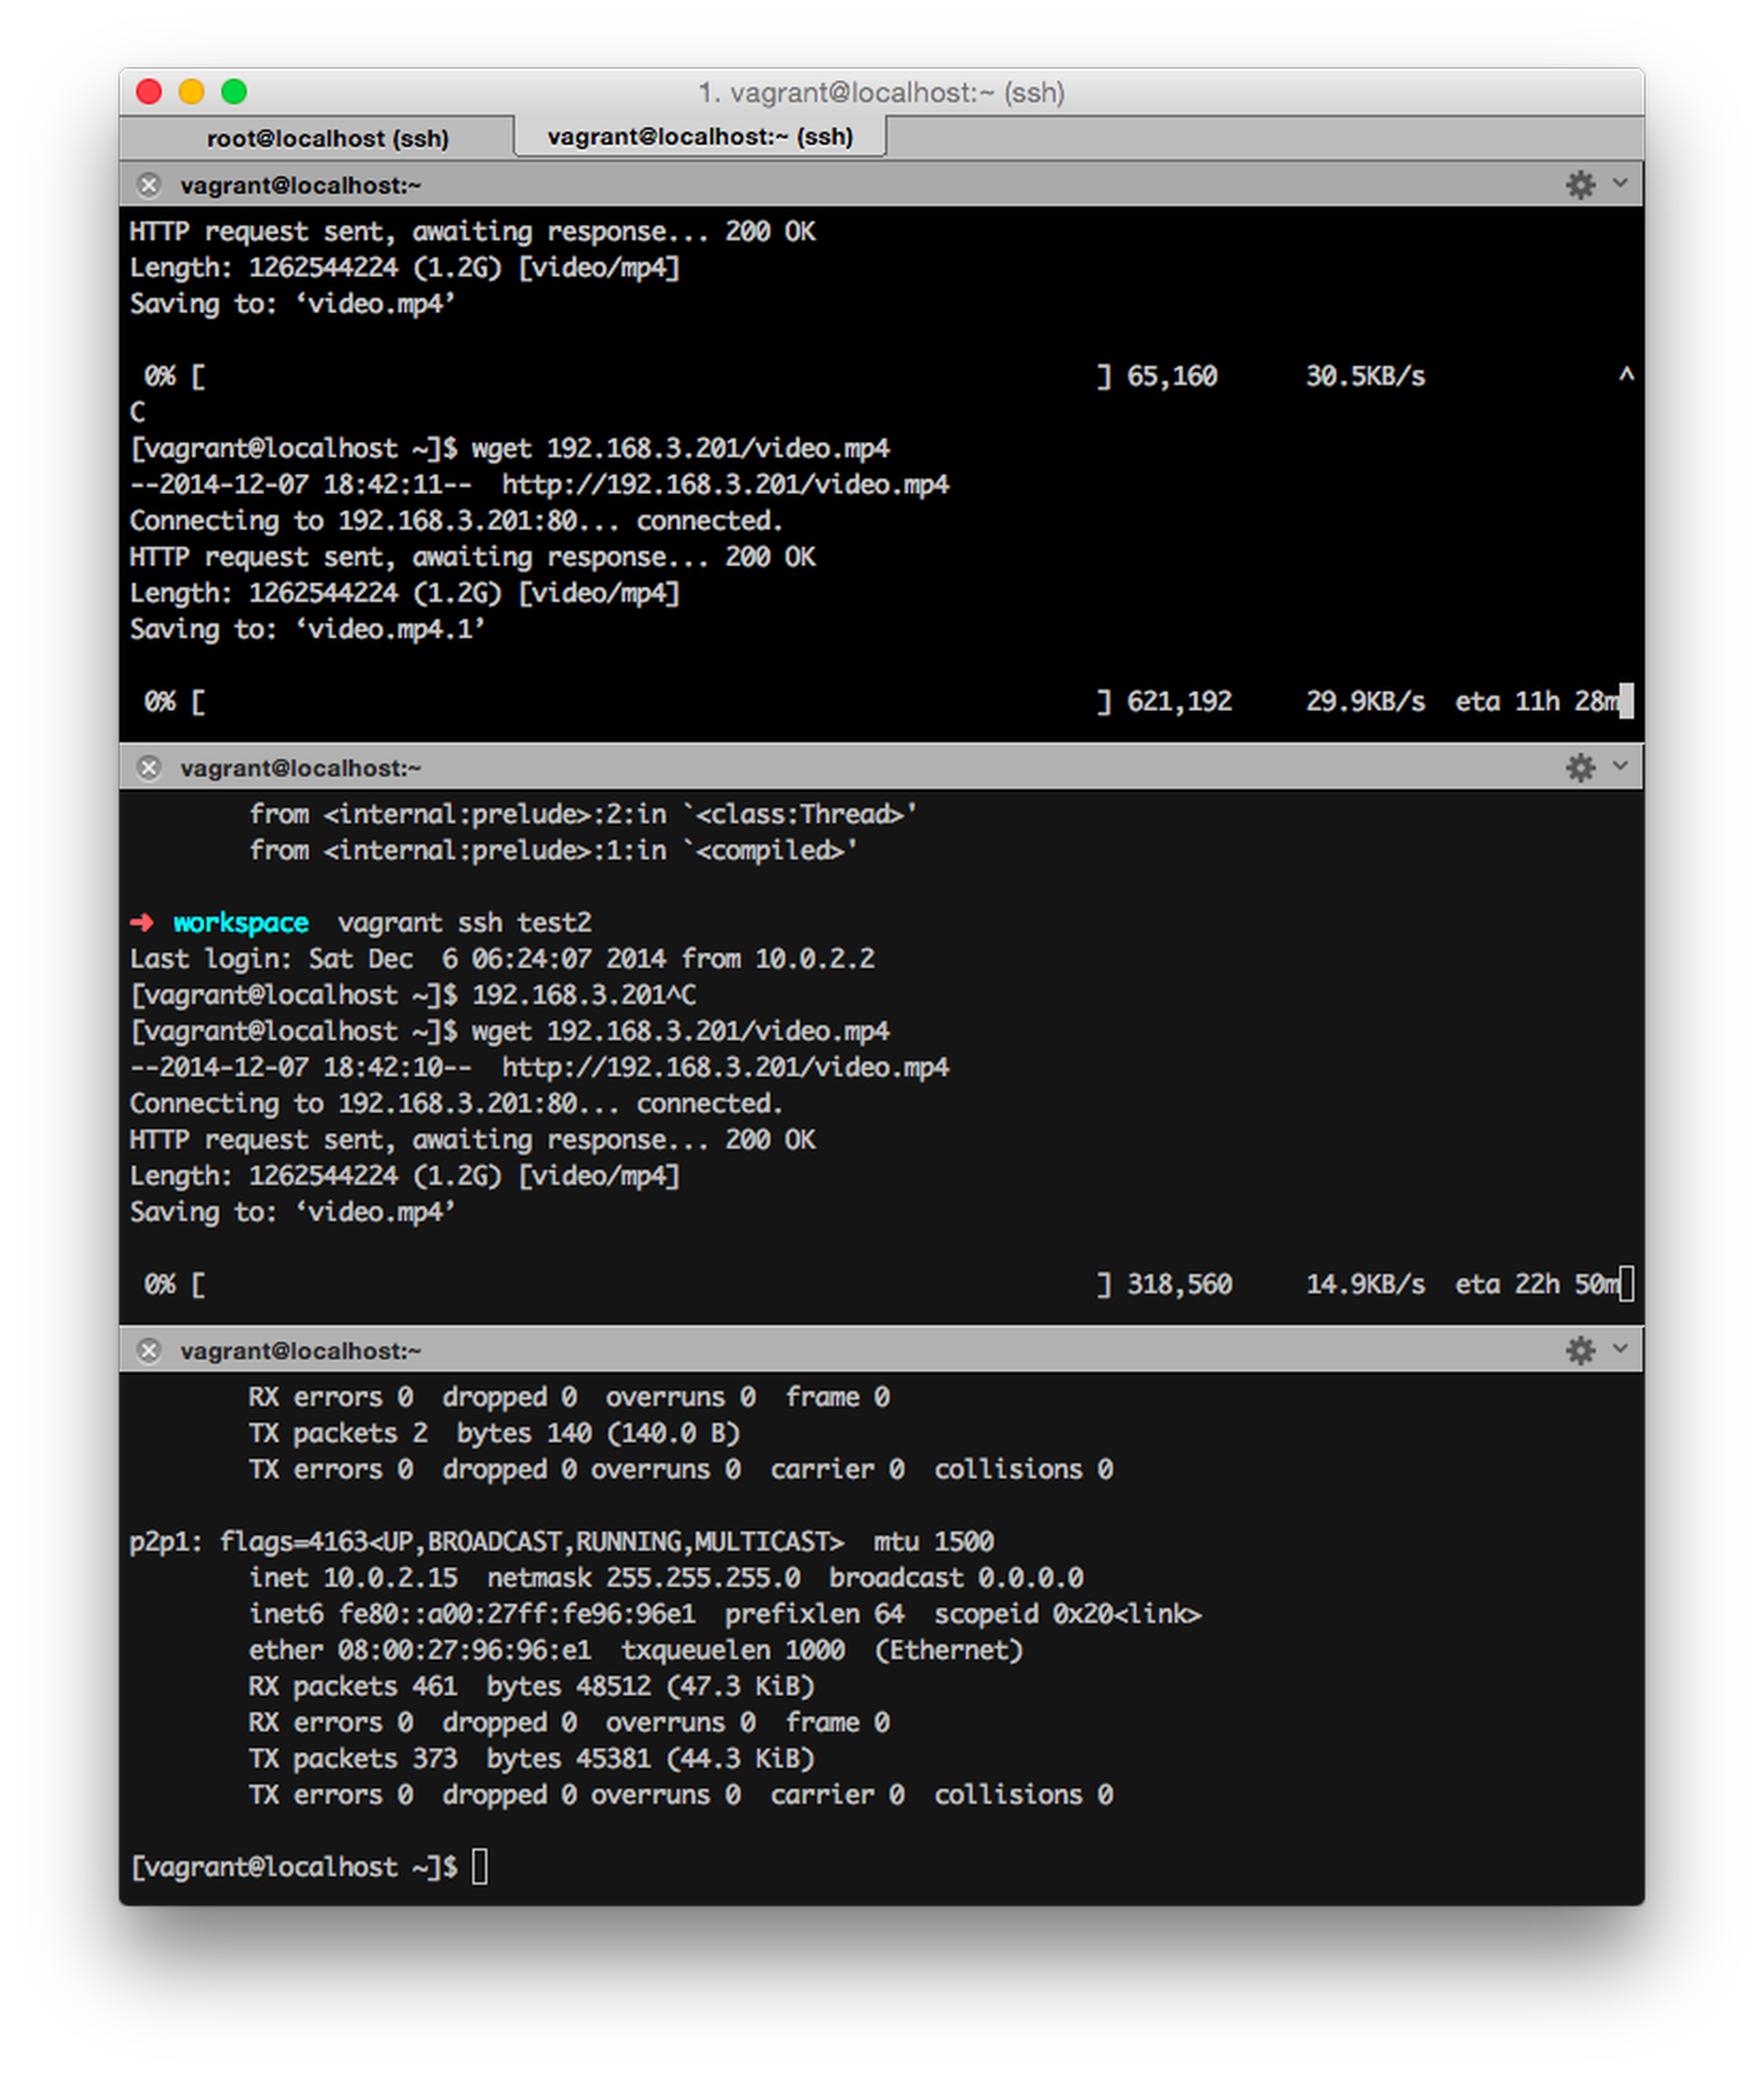Minimize window with yellow button
Screen dimensions: 1764x2076
(191, 92)
